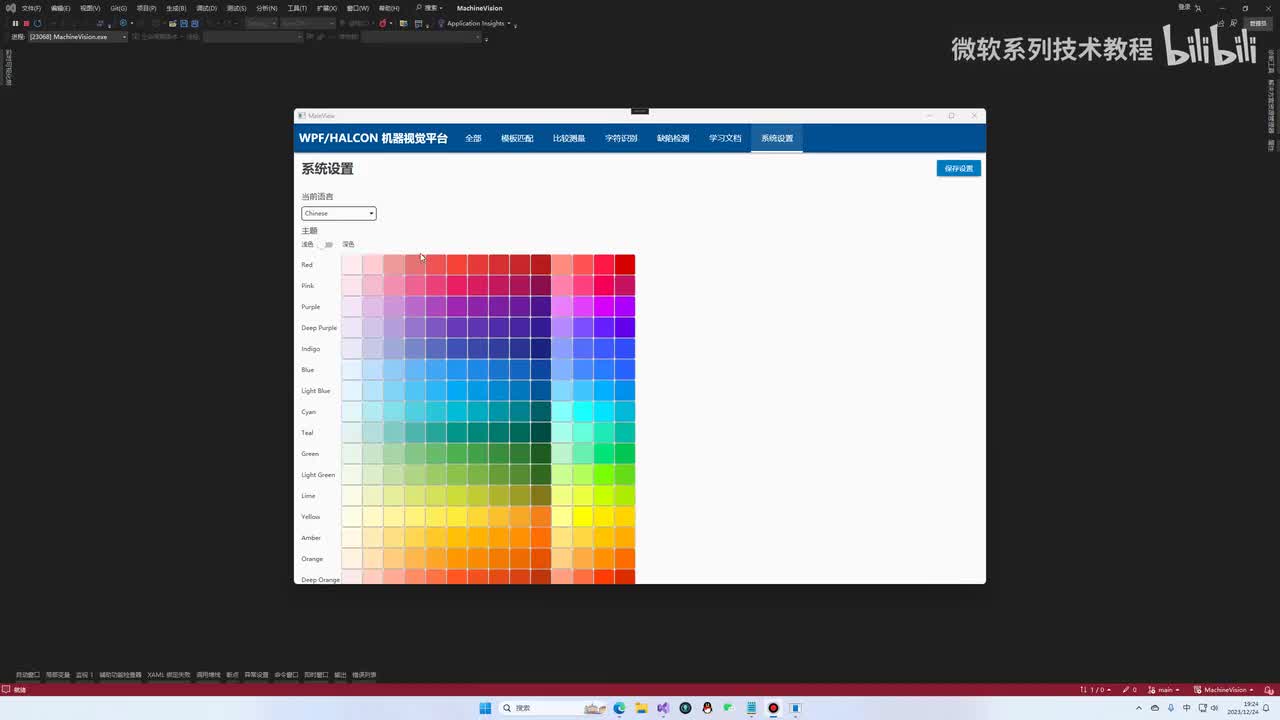
Task: Click the 保存设置 button
Action: [x=958, y=168]
